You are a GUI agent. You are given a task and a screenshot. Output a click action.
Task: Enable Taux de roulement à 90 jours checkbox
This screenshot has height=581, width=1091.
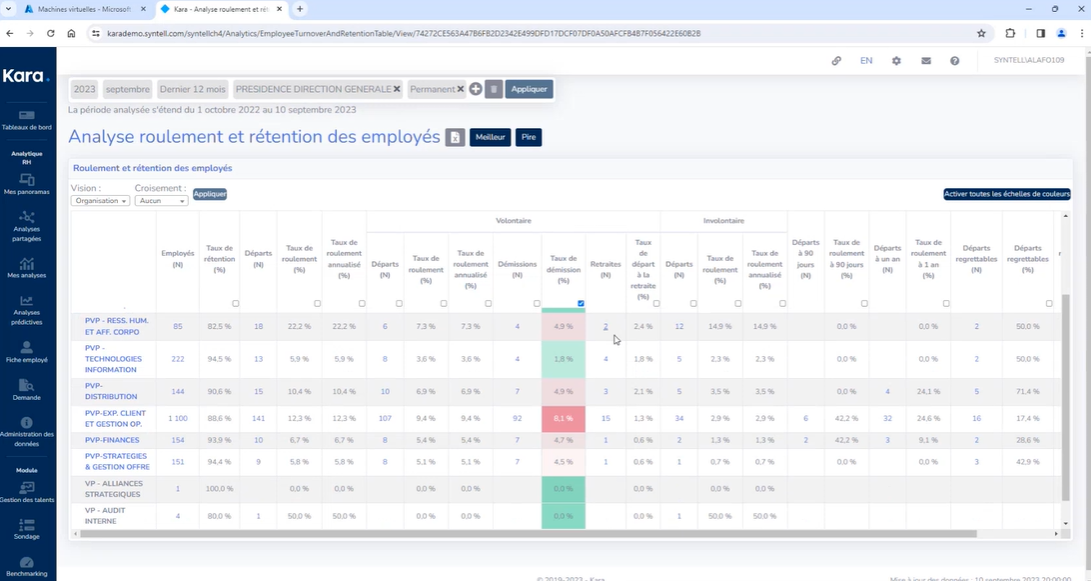tap(864, 303)
